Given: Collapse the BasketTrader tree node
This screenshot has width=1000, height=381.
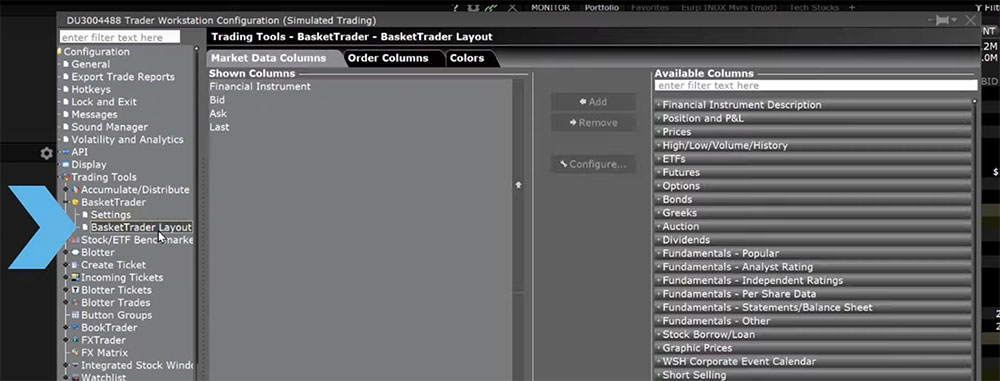Looking at the screenshot, I should [x=66, y=202].
